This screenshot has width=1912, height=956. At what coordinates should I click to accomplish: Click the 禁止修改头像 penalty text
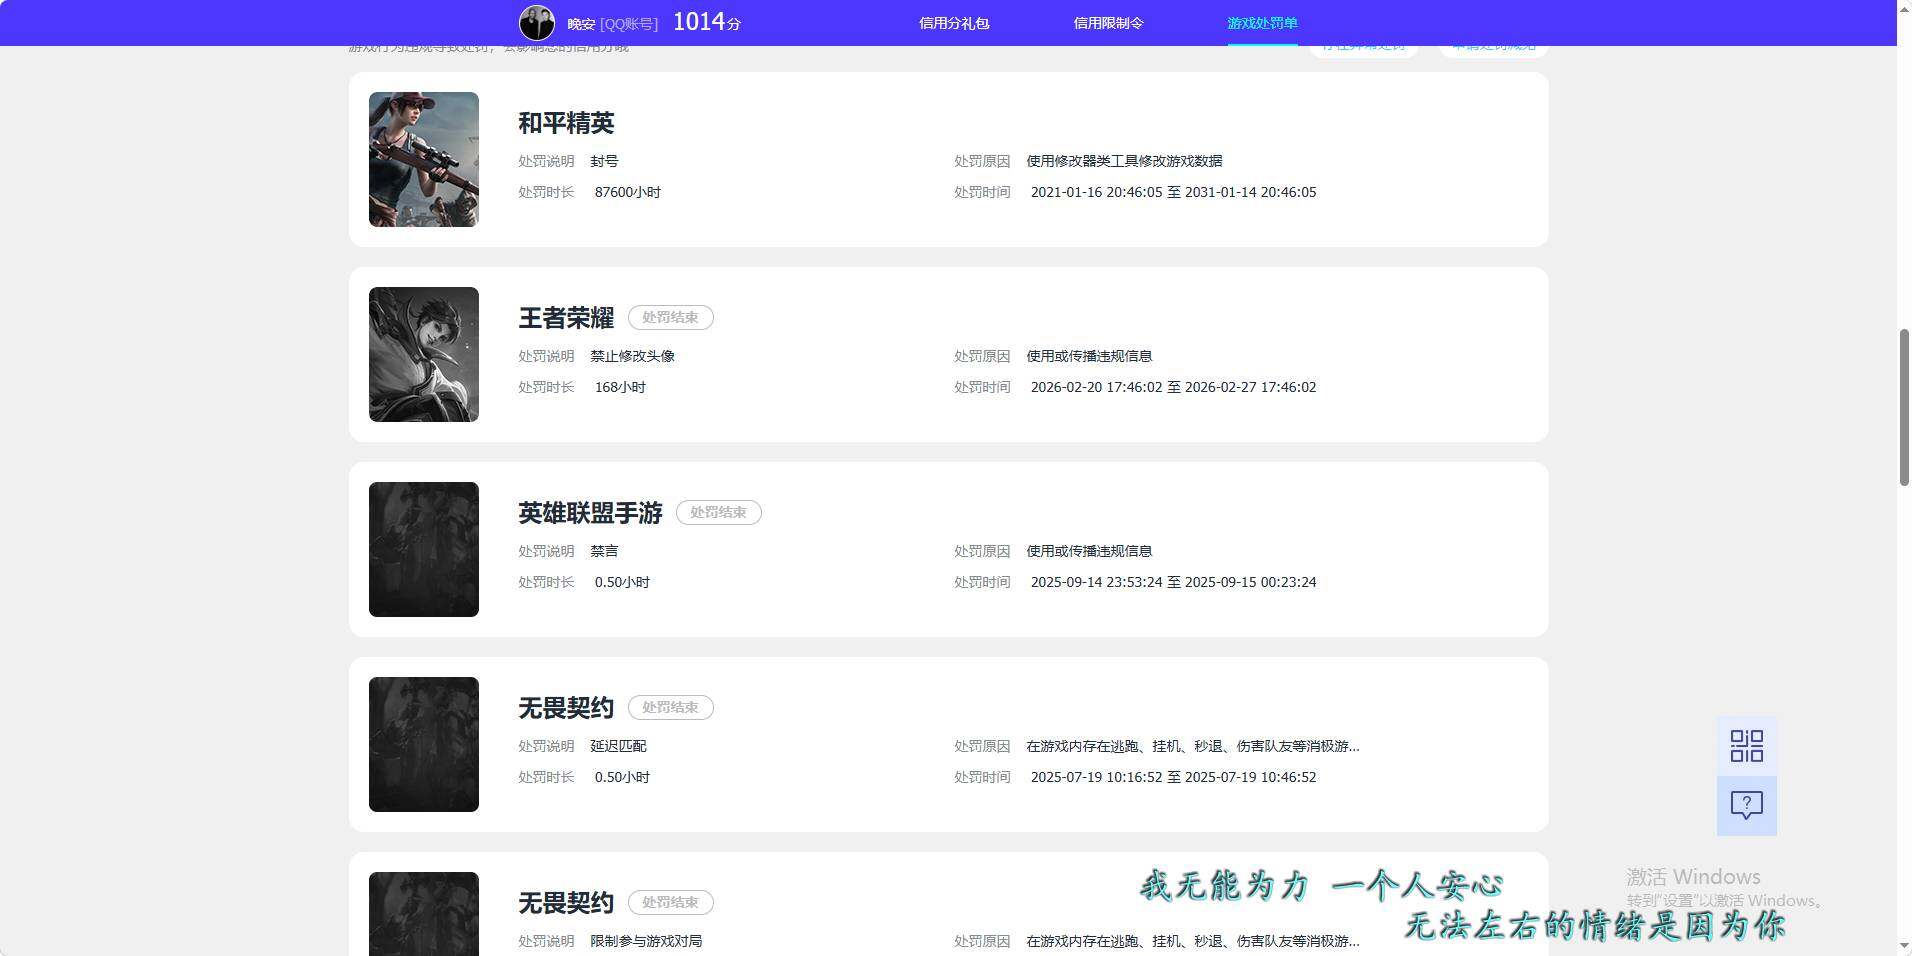coord(632,356)
